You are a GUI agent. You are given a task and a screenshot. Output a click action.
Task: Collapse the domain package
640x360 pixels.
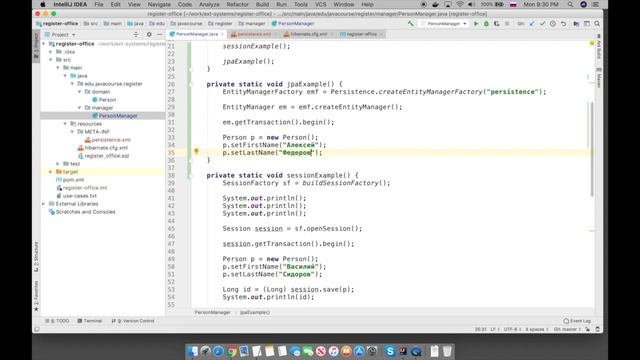[x=80, y=92]
